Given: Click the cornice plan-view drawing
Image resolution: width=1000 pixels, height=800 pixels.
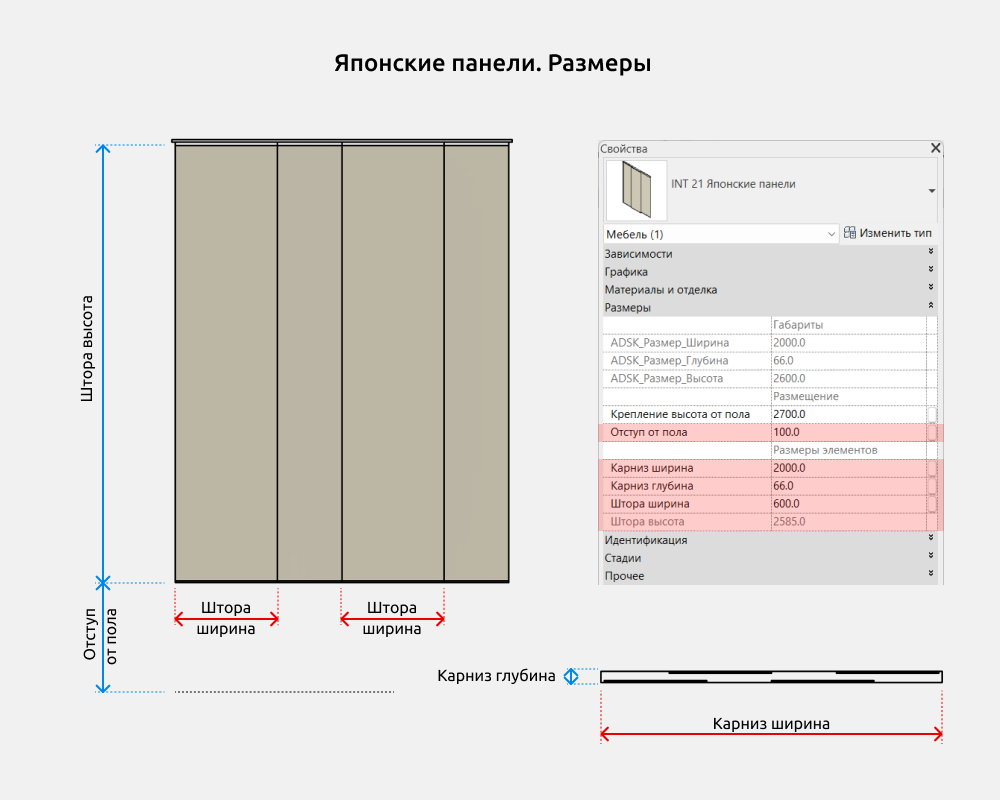Looking at the screenshot, I should coord(771,677).
